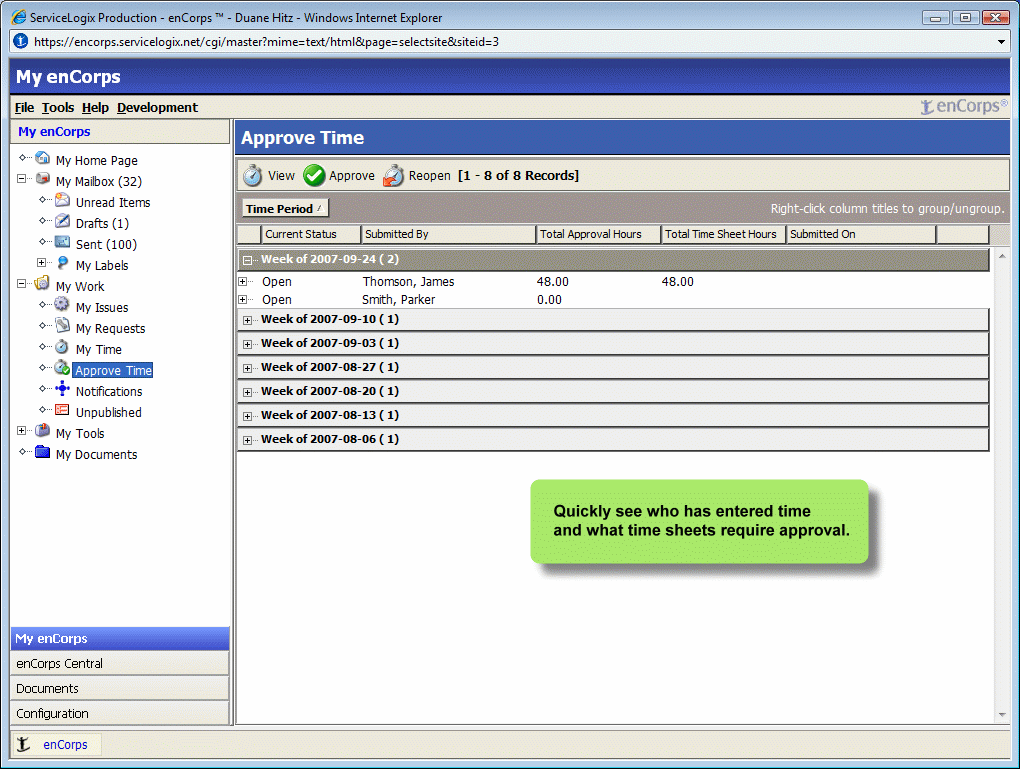
Task: Expand the Week of 2007-08-06 group
Action: pos(248,440)
